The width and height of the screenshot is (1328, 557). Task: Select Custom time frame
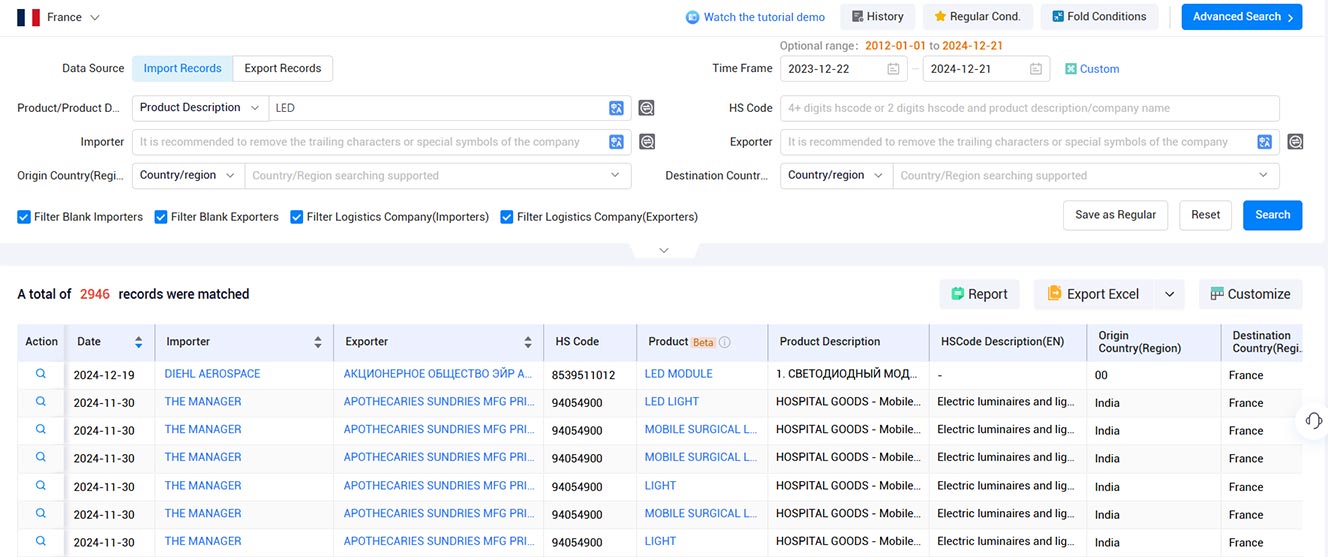point(1092,69)
